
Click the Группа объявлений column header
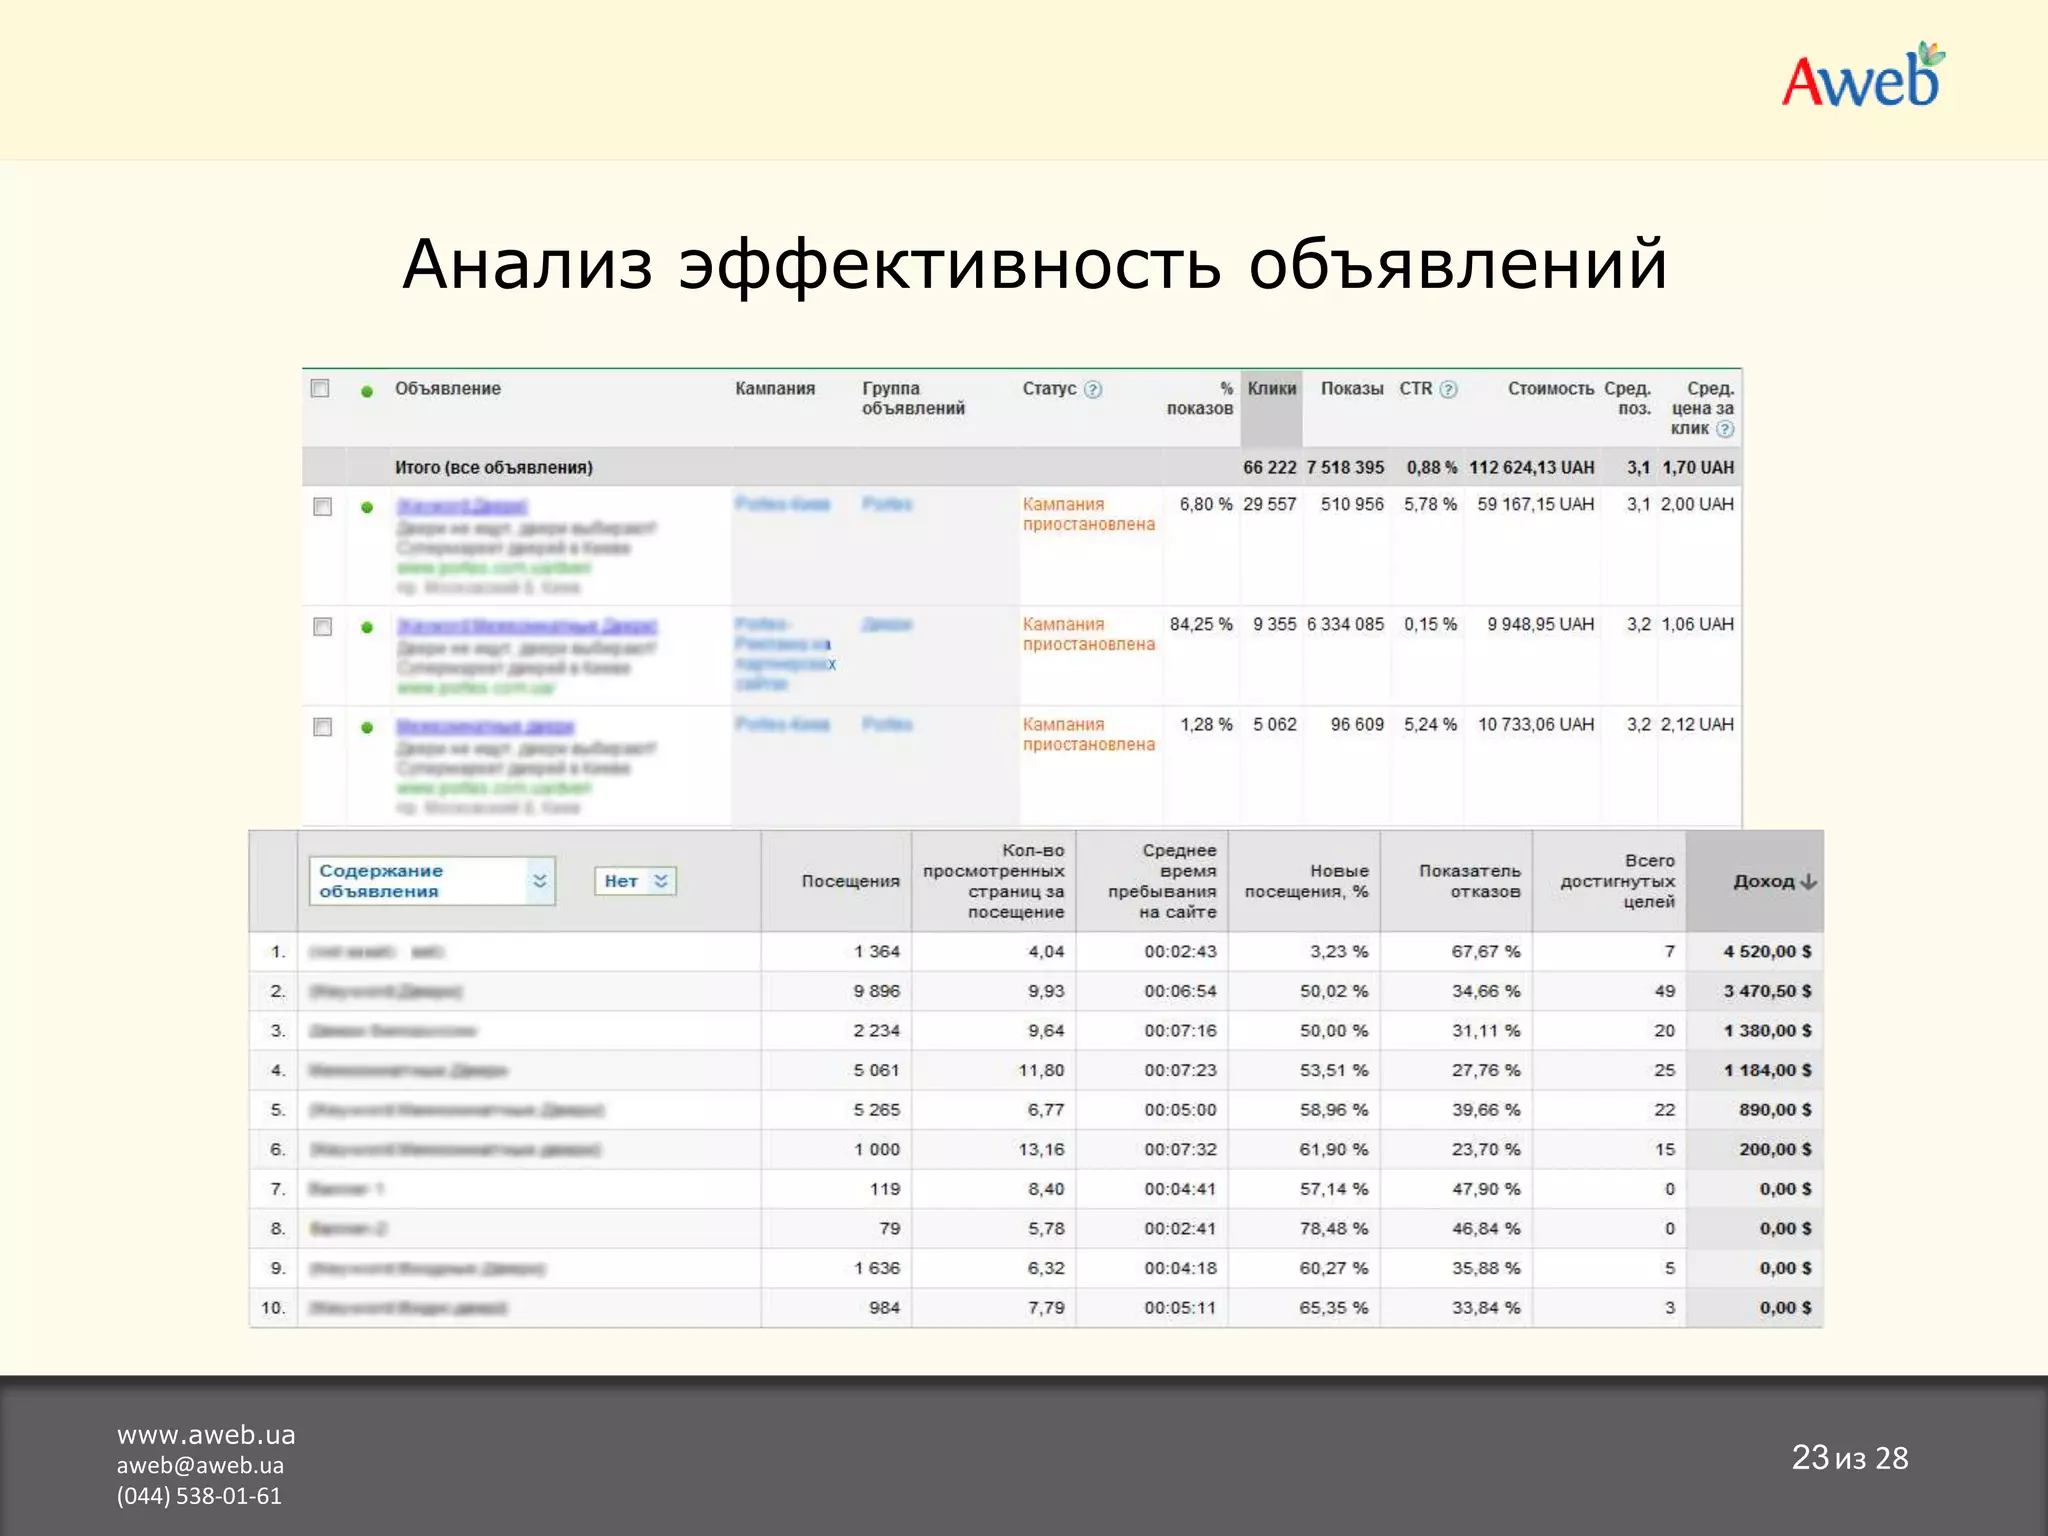tap(913, 398)
